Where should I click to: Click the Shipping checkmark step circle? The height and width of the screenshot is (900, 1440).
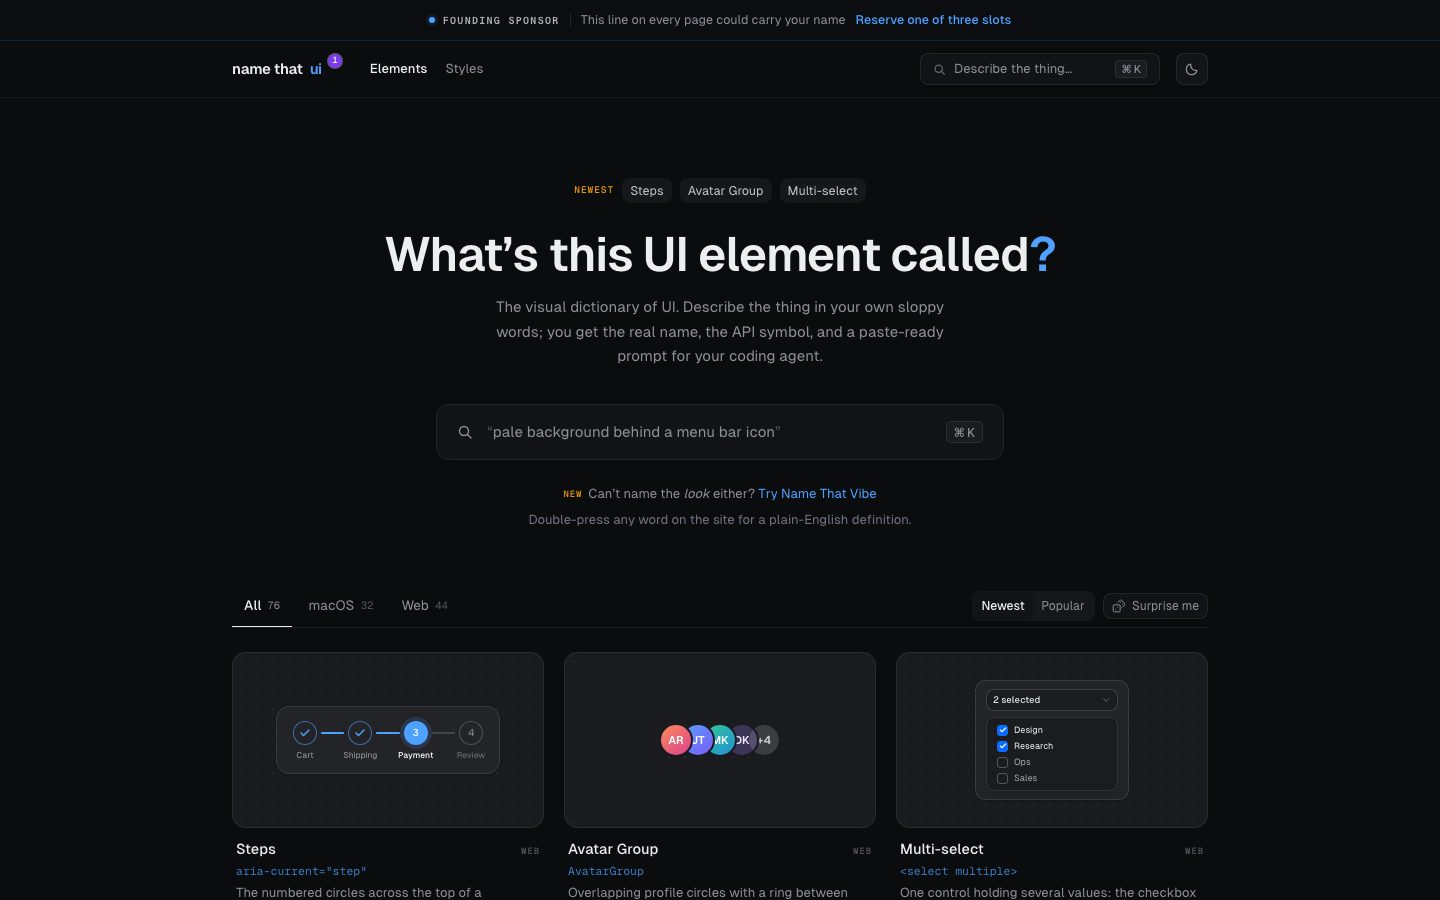coord(360,733)
